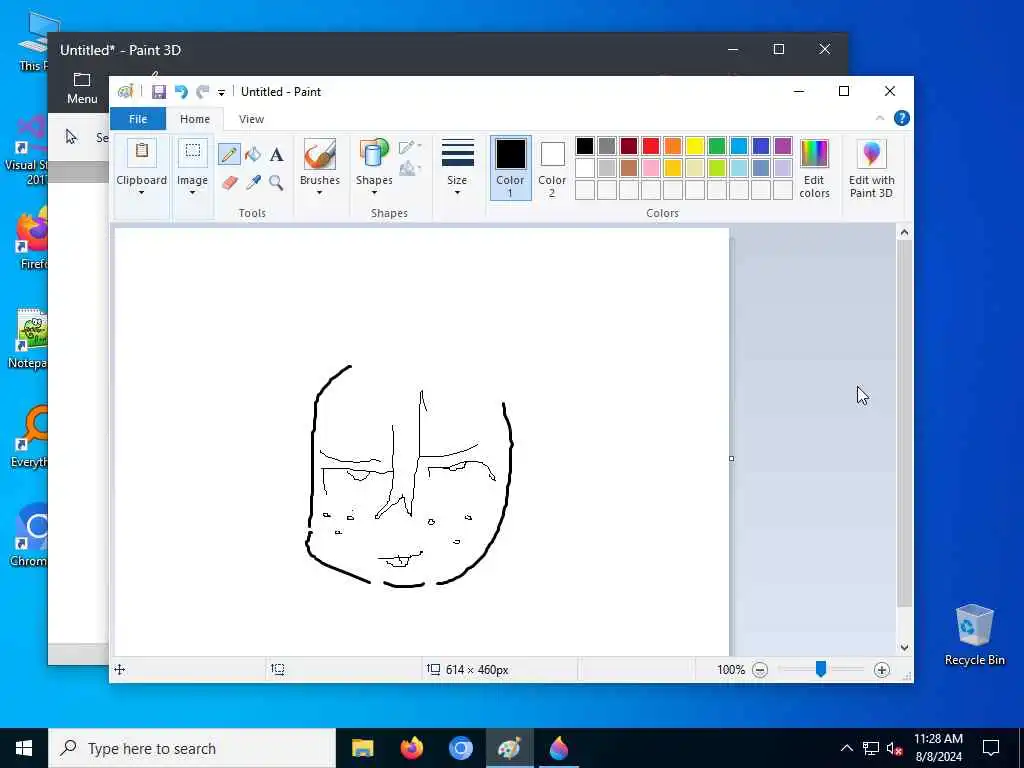The width and height of the screenshot is (1024, 768).
Task: Click the zoom in plus button
Action: tap(882, 670)
